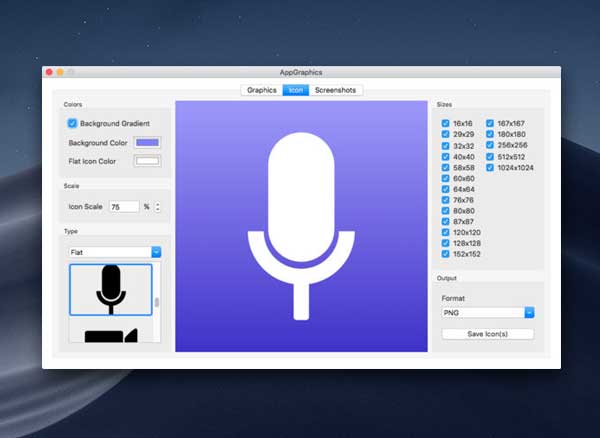Uncheck the 256x256 size checkbox

tap(490, 145)
